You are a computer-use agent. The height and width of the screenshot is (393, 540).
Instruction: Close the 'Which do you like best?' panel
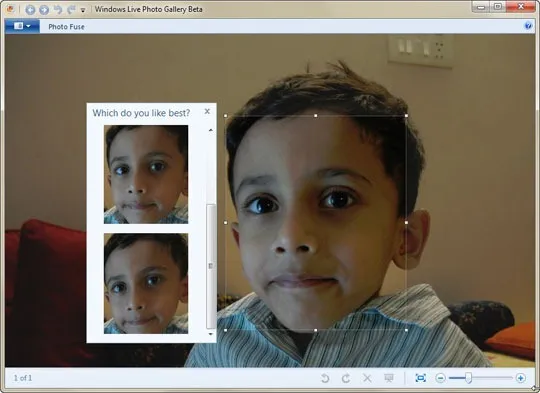tap(207, 111)
